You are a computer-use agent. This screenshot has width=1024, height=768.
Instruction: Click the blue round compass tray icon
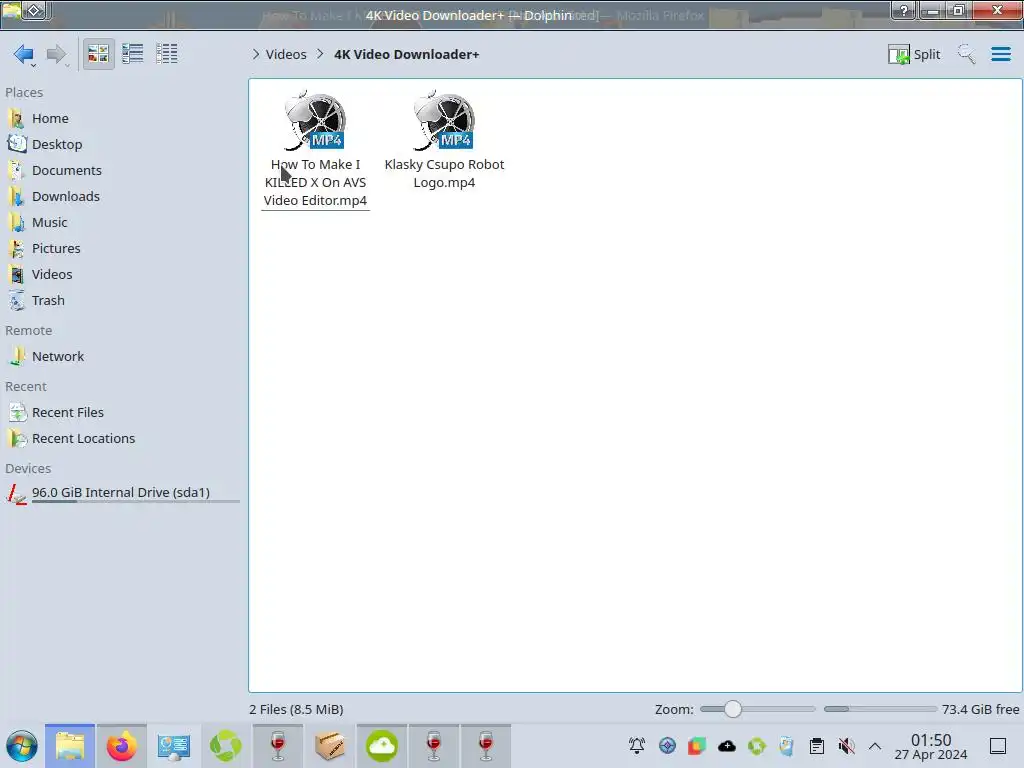(667, 746)
